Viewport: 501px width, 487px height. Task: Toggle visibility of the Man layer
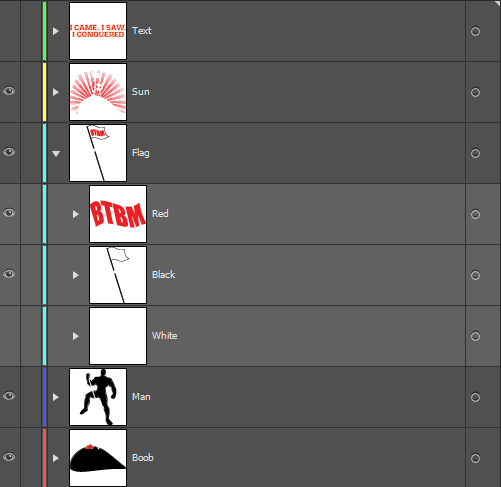tap(9, 396)
